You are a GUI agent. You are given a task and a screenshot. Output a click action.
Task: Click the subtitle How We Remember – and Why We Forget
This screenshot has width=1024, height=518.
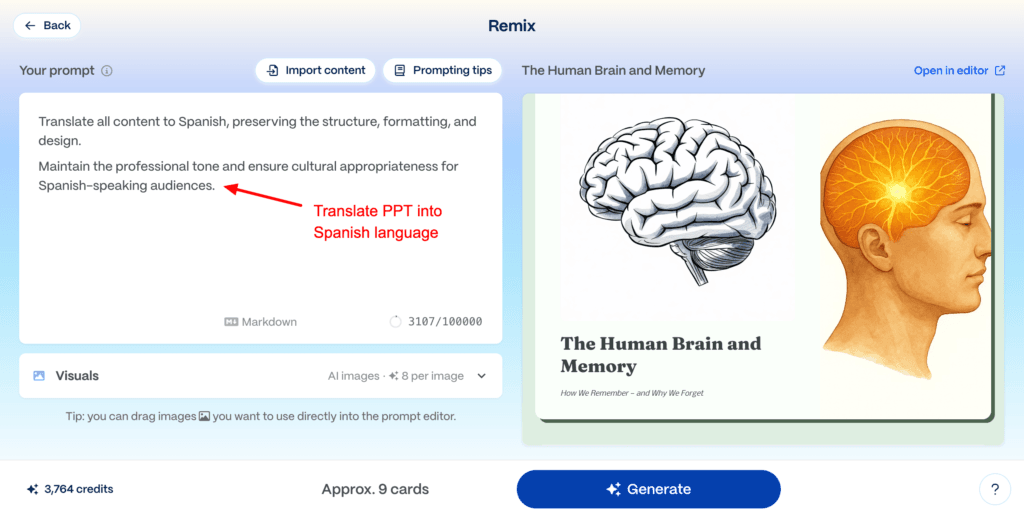pyautogui.click(x=632, y=393)
